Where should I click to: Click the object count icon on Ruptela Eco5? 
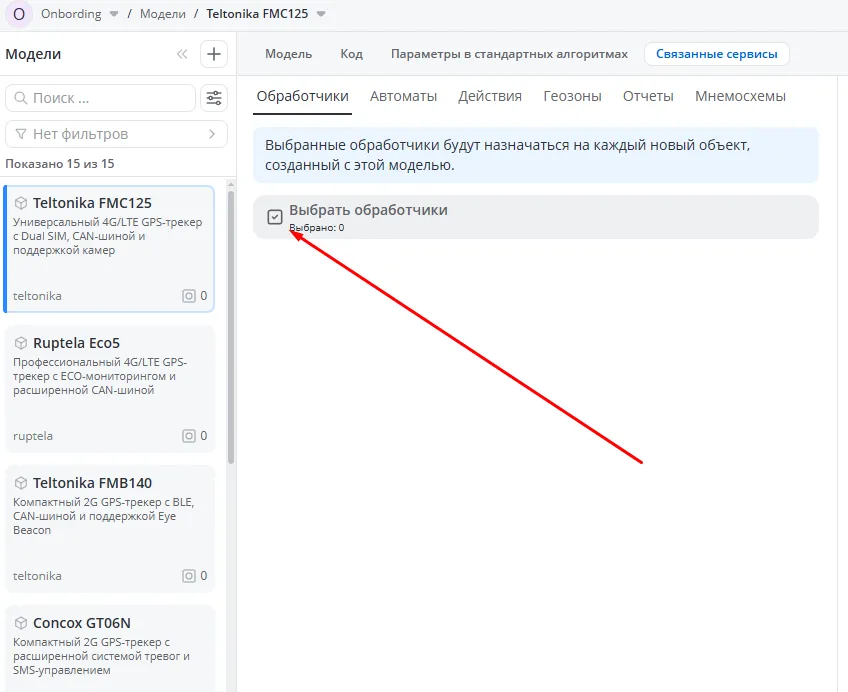[x=189, y=436]
